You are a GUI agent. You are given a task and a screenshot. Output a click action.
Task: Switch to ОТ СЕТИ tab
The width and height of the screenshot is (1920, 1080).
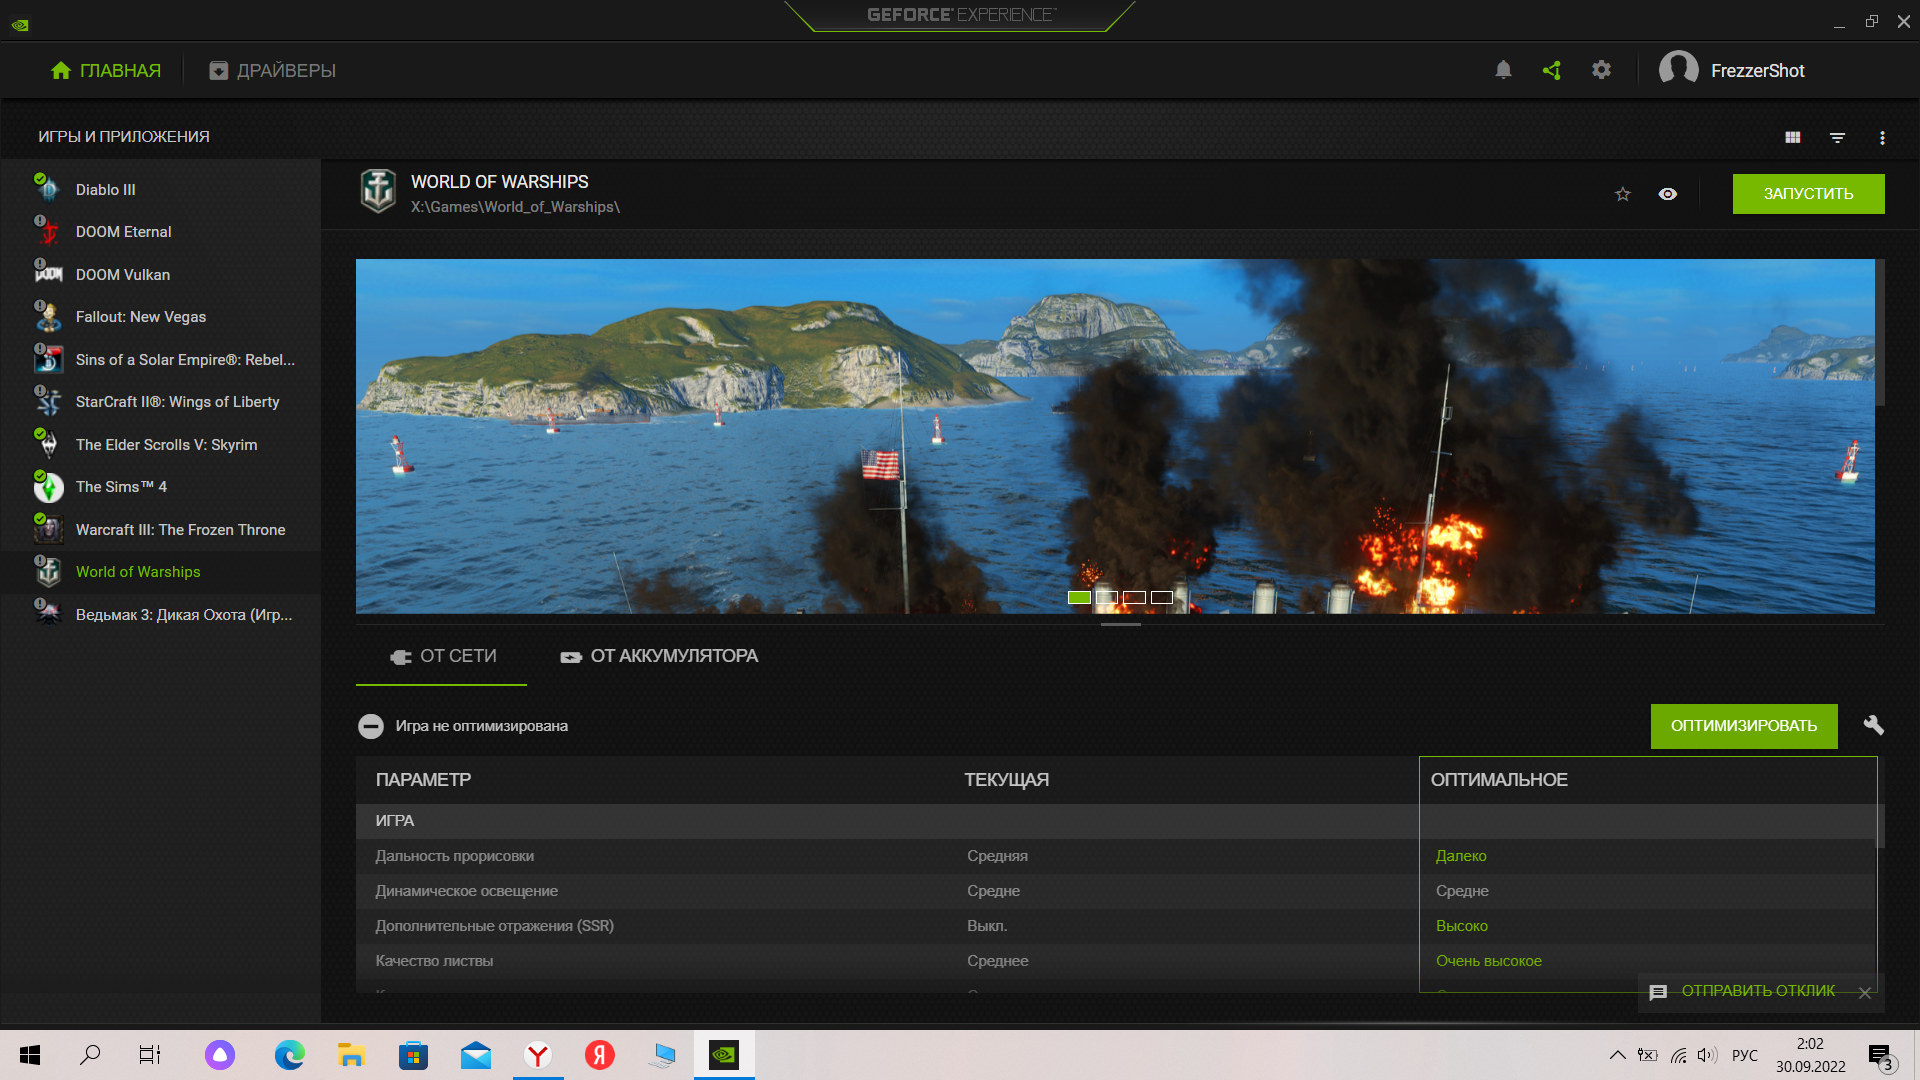click(442, 656)
